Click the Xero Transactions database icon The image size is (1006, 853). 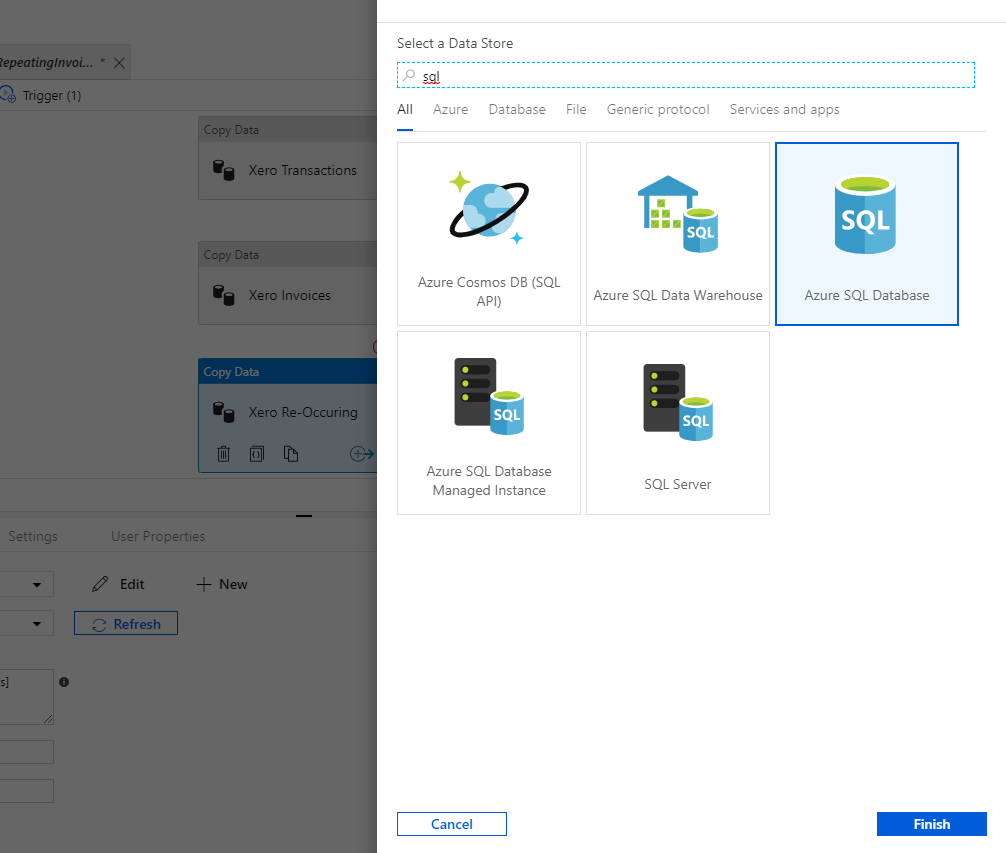click(223, 170)
